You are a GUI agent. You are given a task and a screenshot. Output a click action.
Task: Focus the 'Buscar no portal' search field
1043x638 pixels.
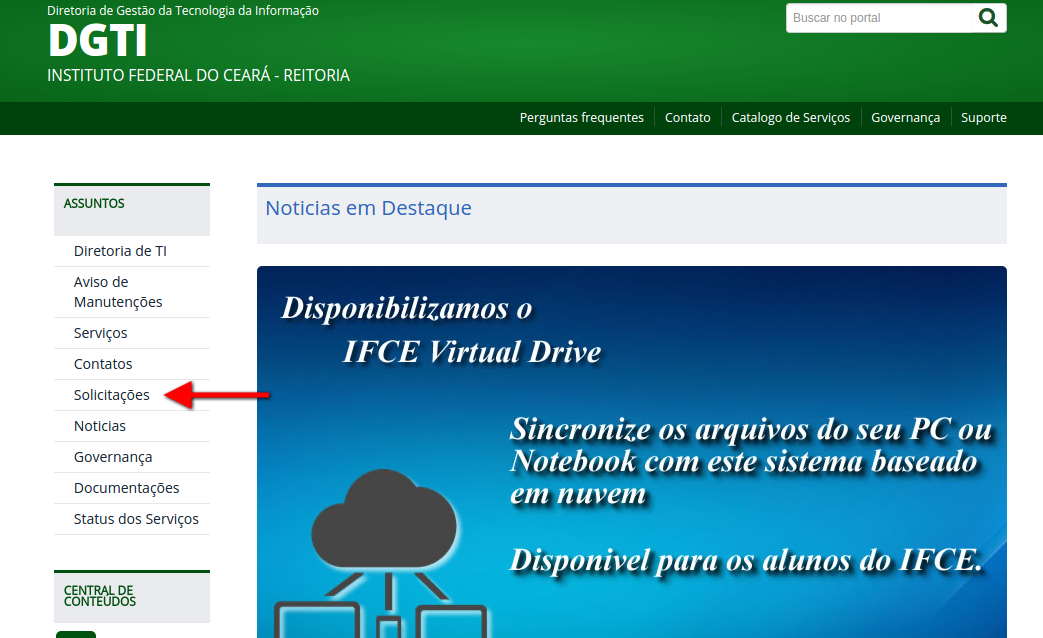point(879,18)
